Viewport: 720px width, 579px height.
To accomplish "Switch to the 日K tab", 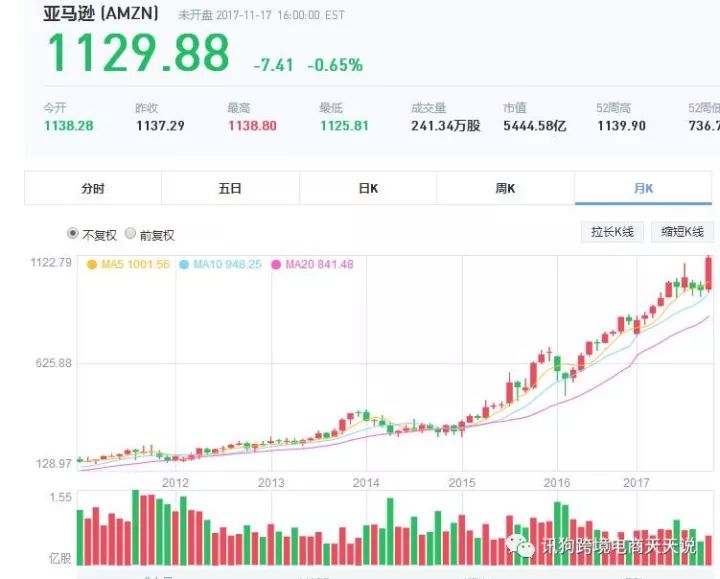I will point(368,188).
